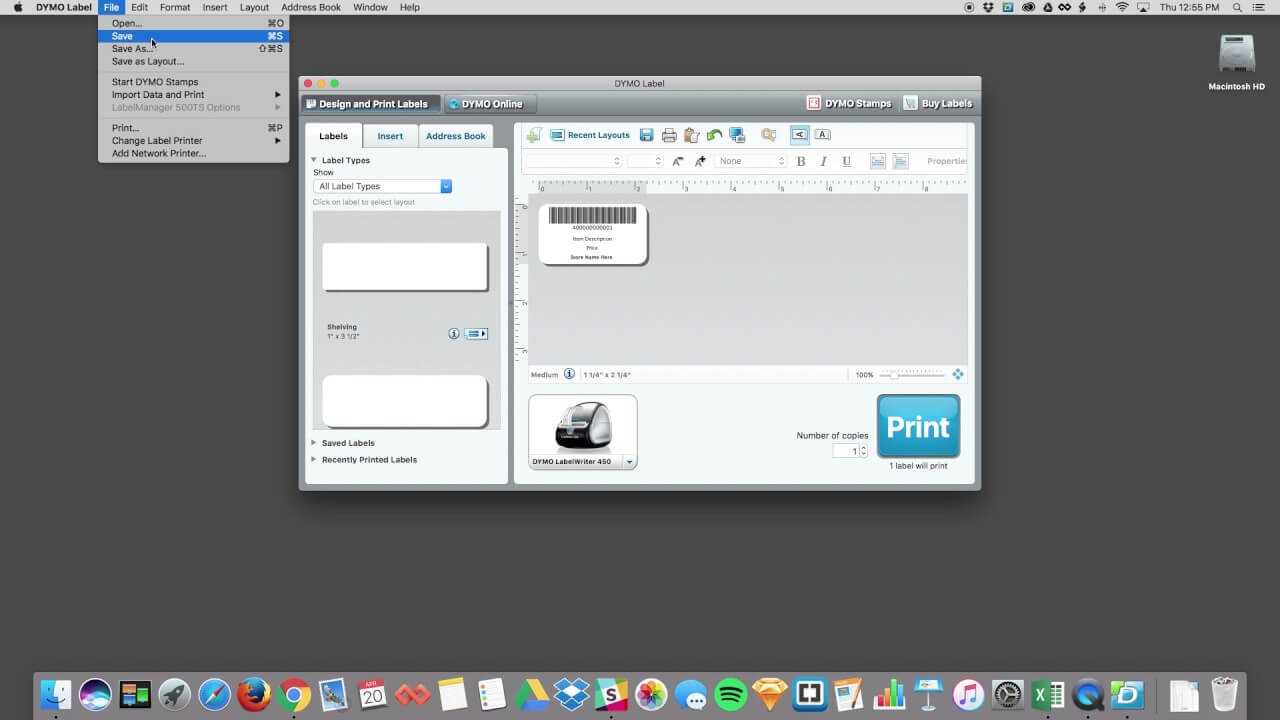This screenshot has width=1280, height=720.
Task: Open Finder from the Dock
Action: tap(56, 693)
